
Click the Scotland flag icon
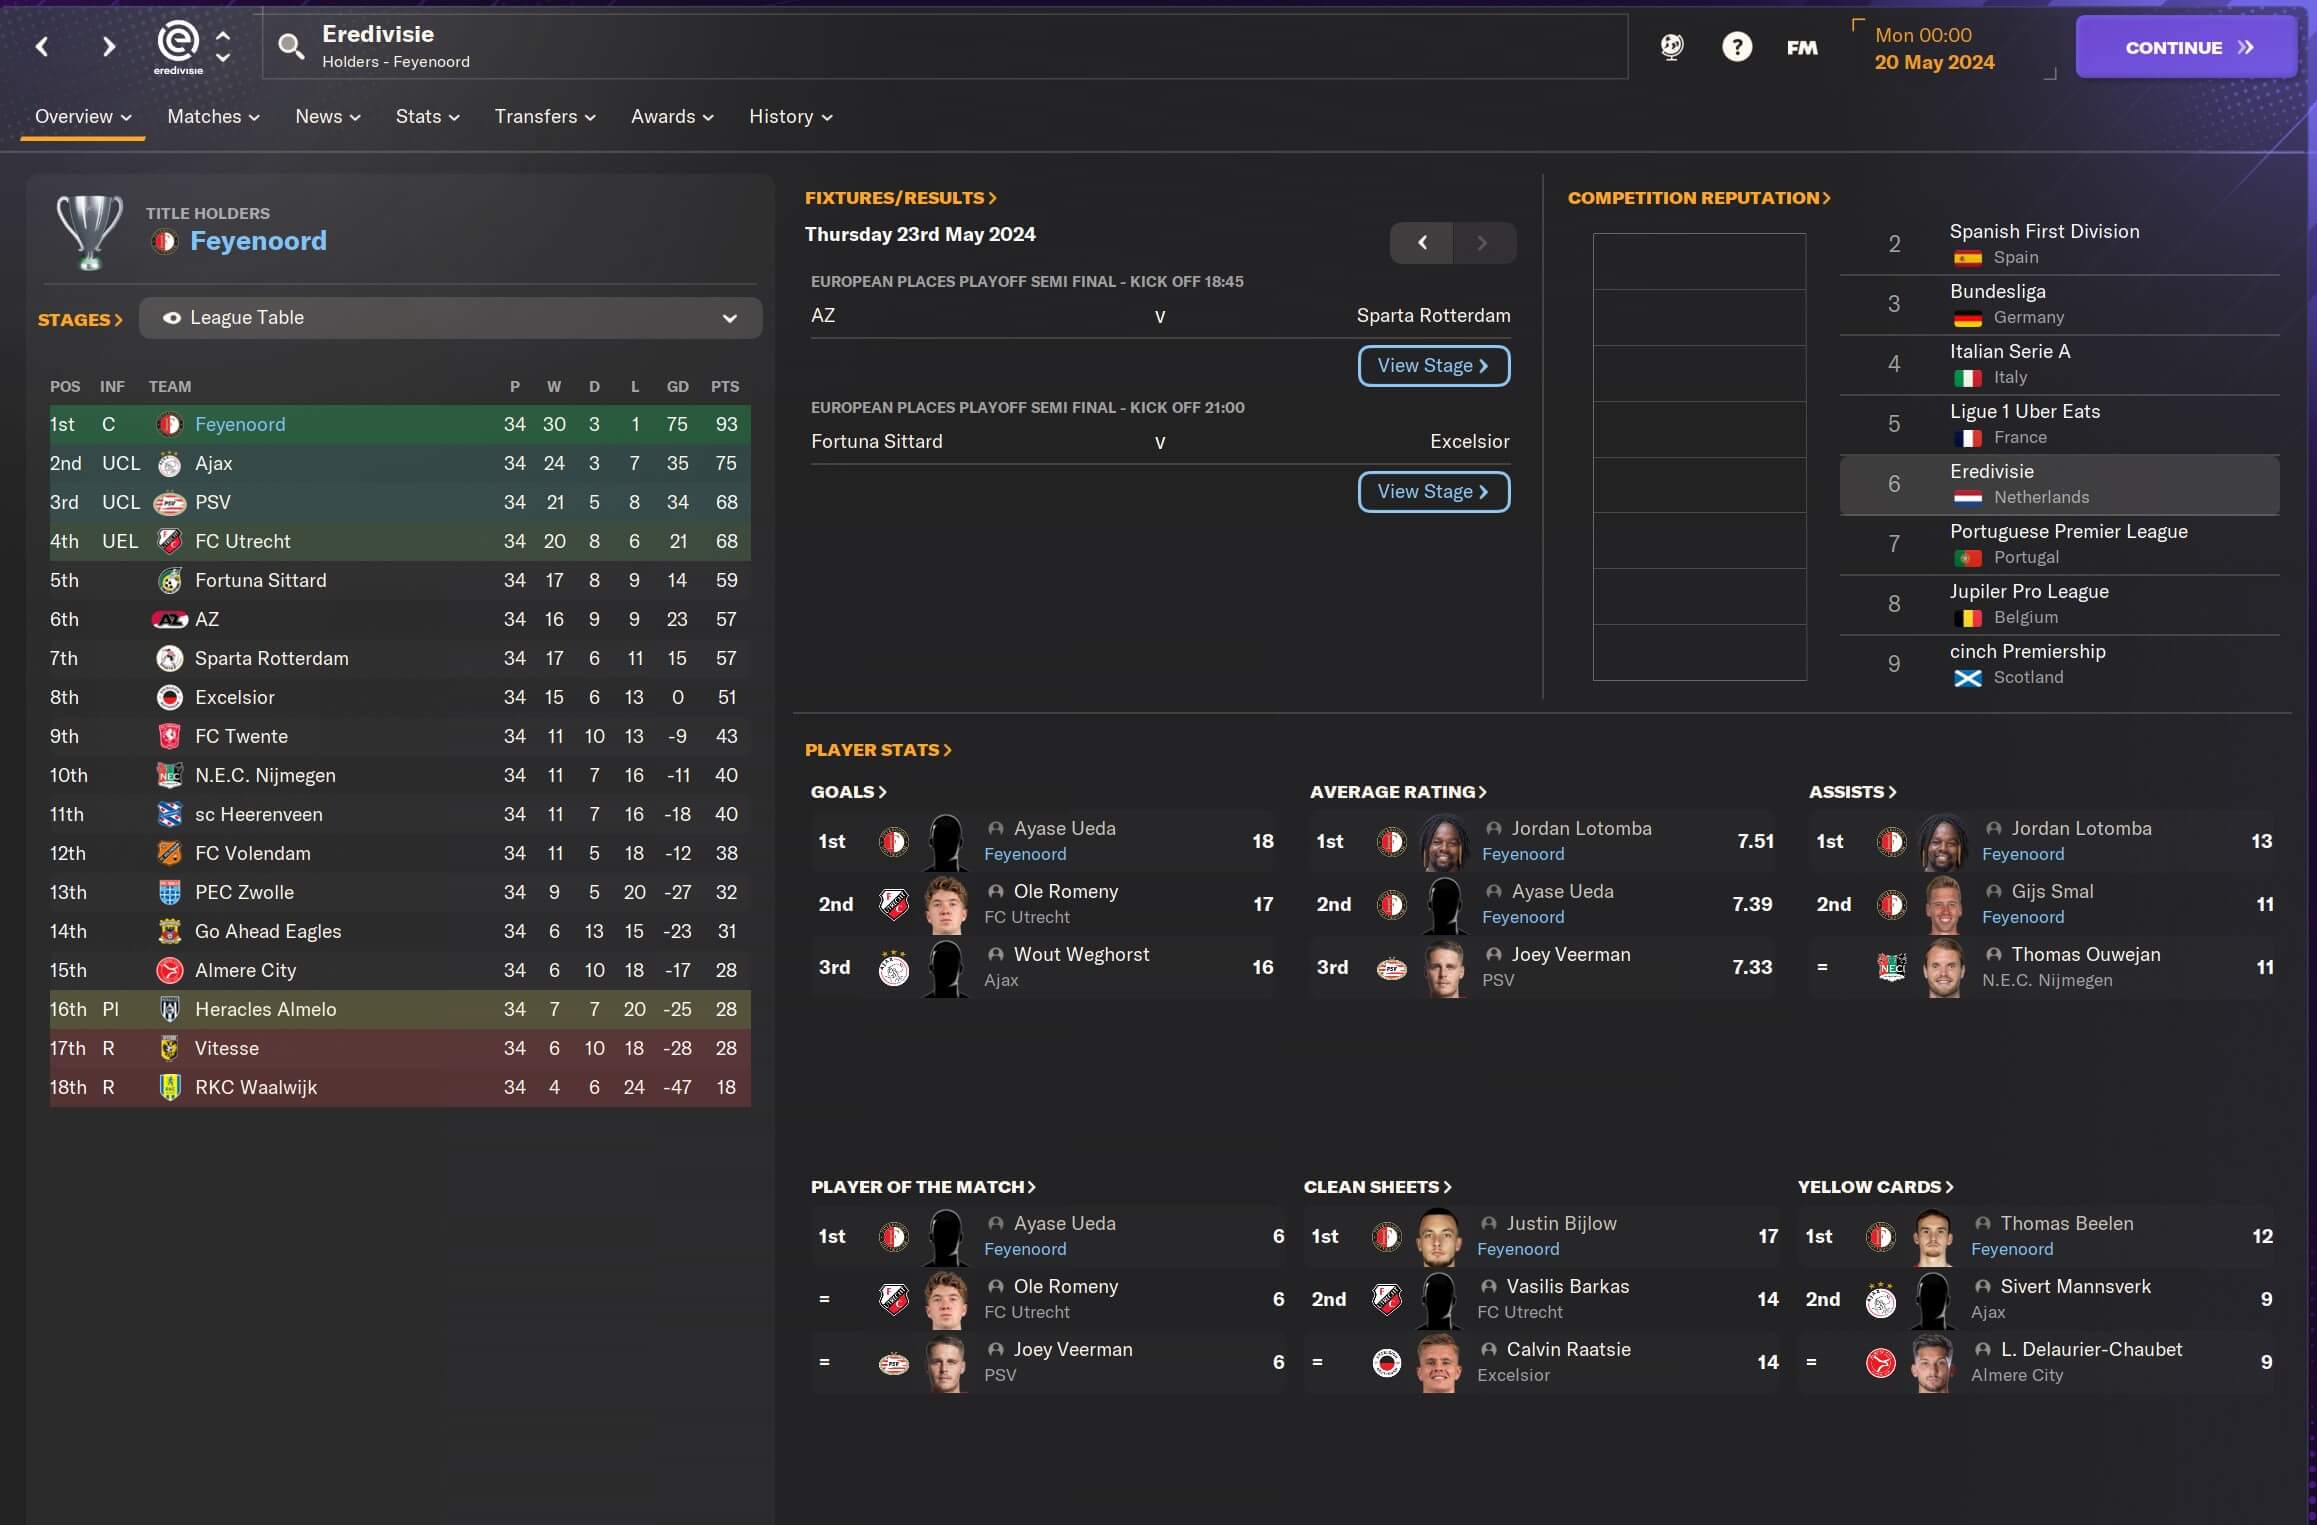point(1968,678)
